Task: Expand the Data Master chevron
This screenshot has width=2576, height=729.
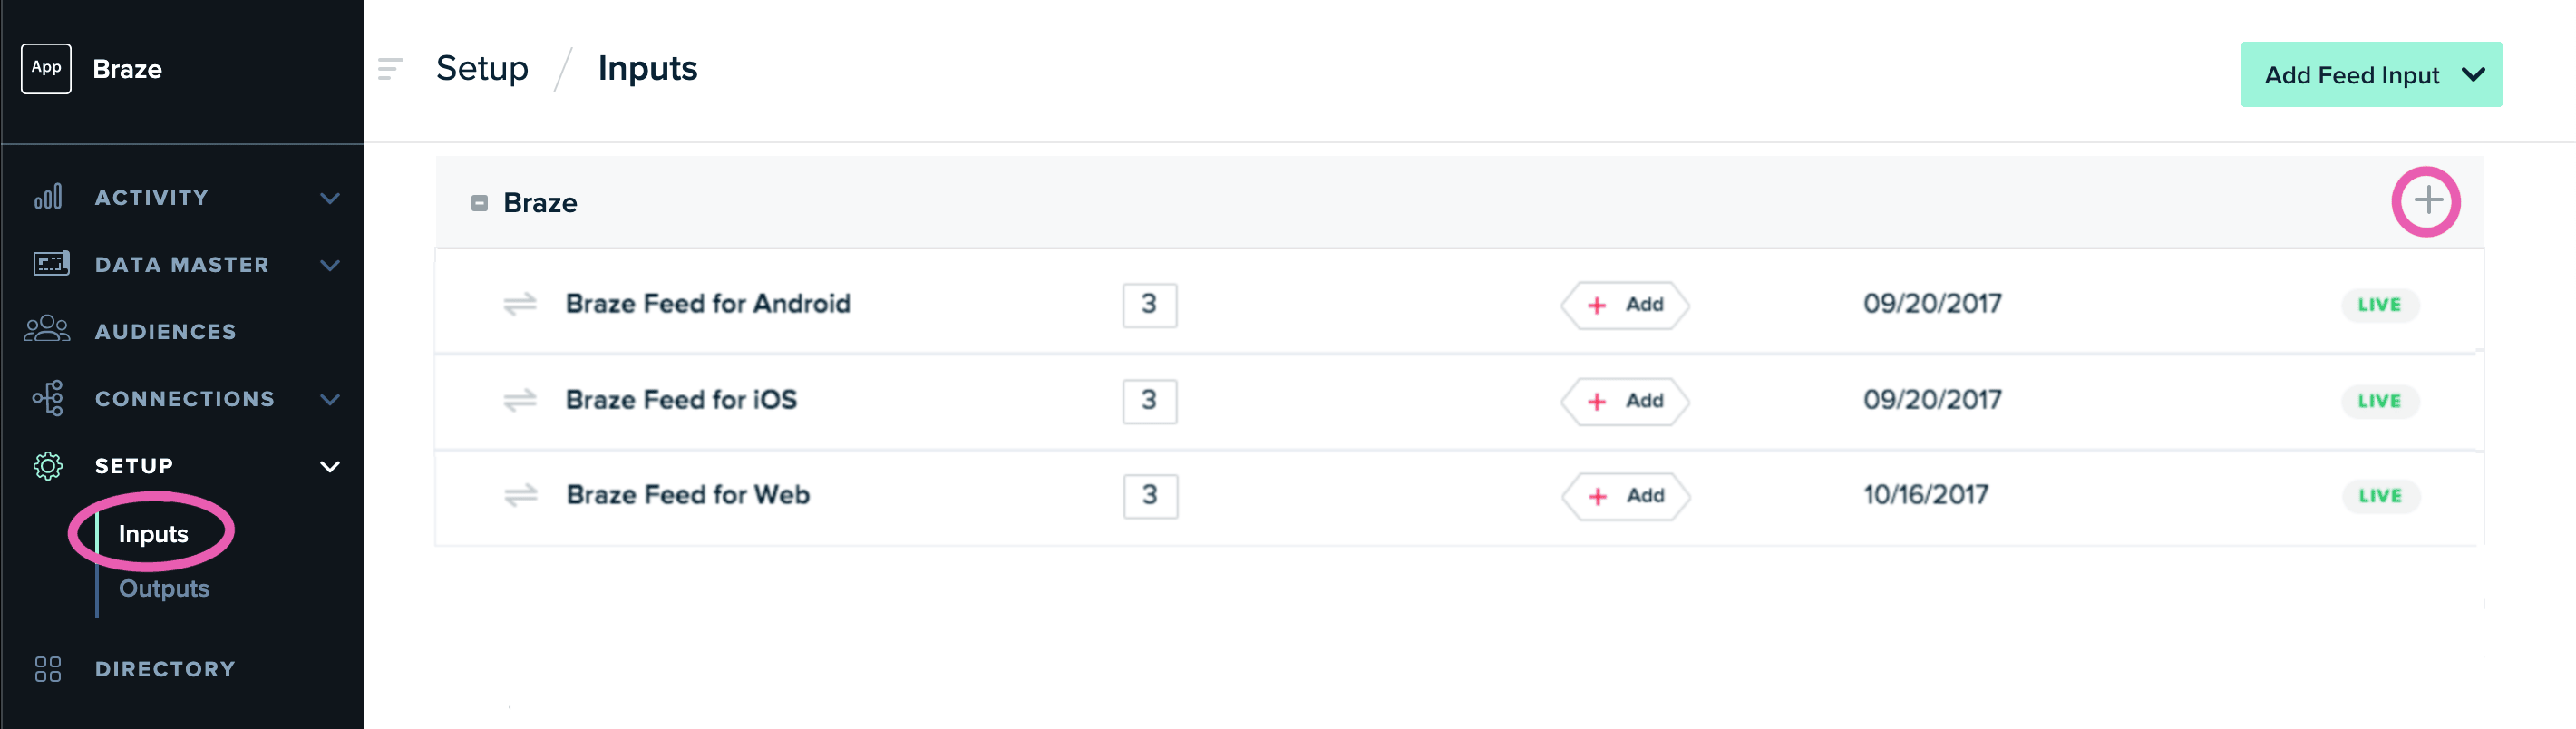Action: click(x=330, y=265)
